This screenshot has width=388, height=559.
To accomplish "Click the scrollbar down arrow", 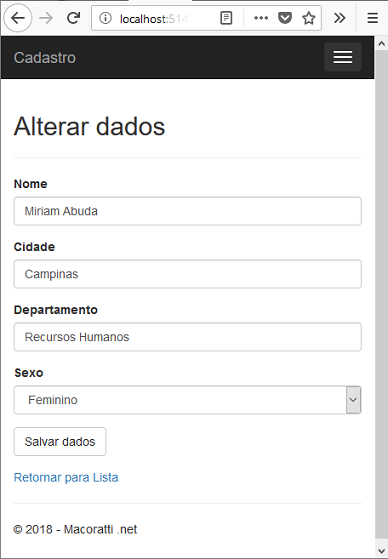I will (381, 551).
